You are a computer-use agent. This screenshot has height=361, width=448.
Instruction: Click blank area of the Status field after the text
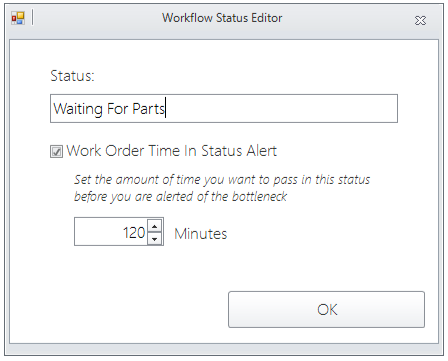point(282,109)
